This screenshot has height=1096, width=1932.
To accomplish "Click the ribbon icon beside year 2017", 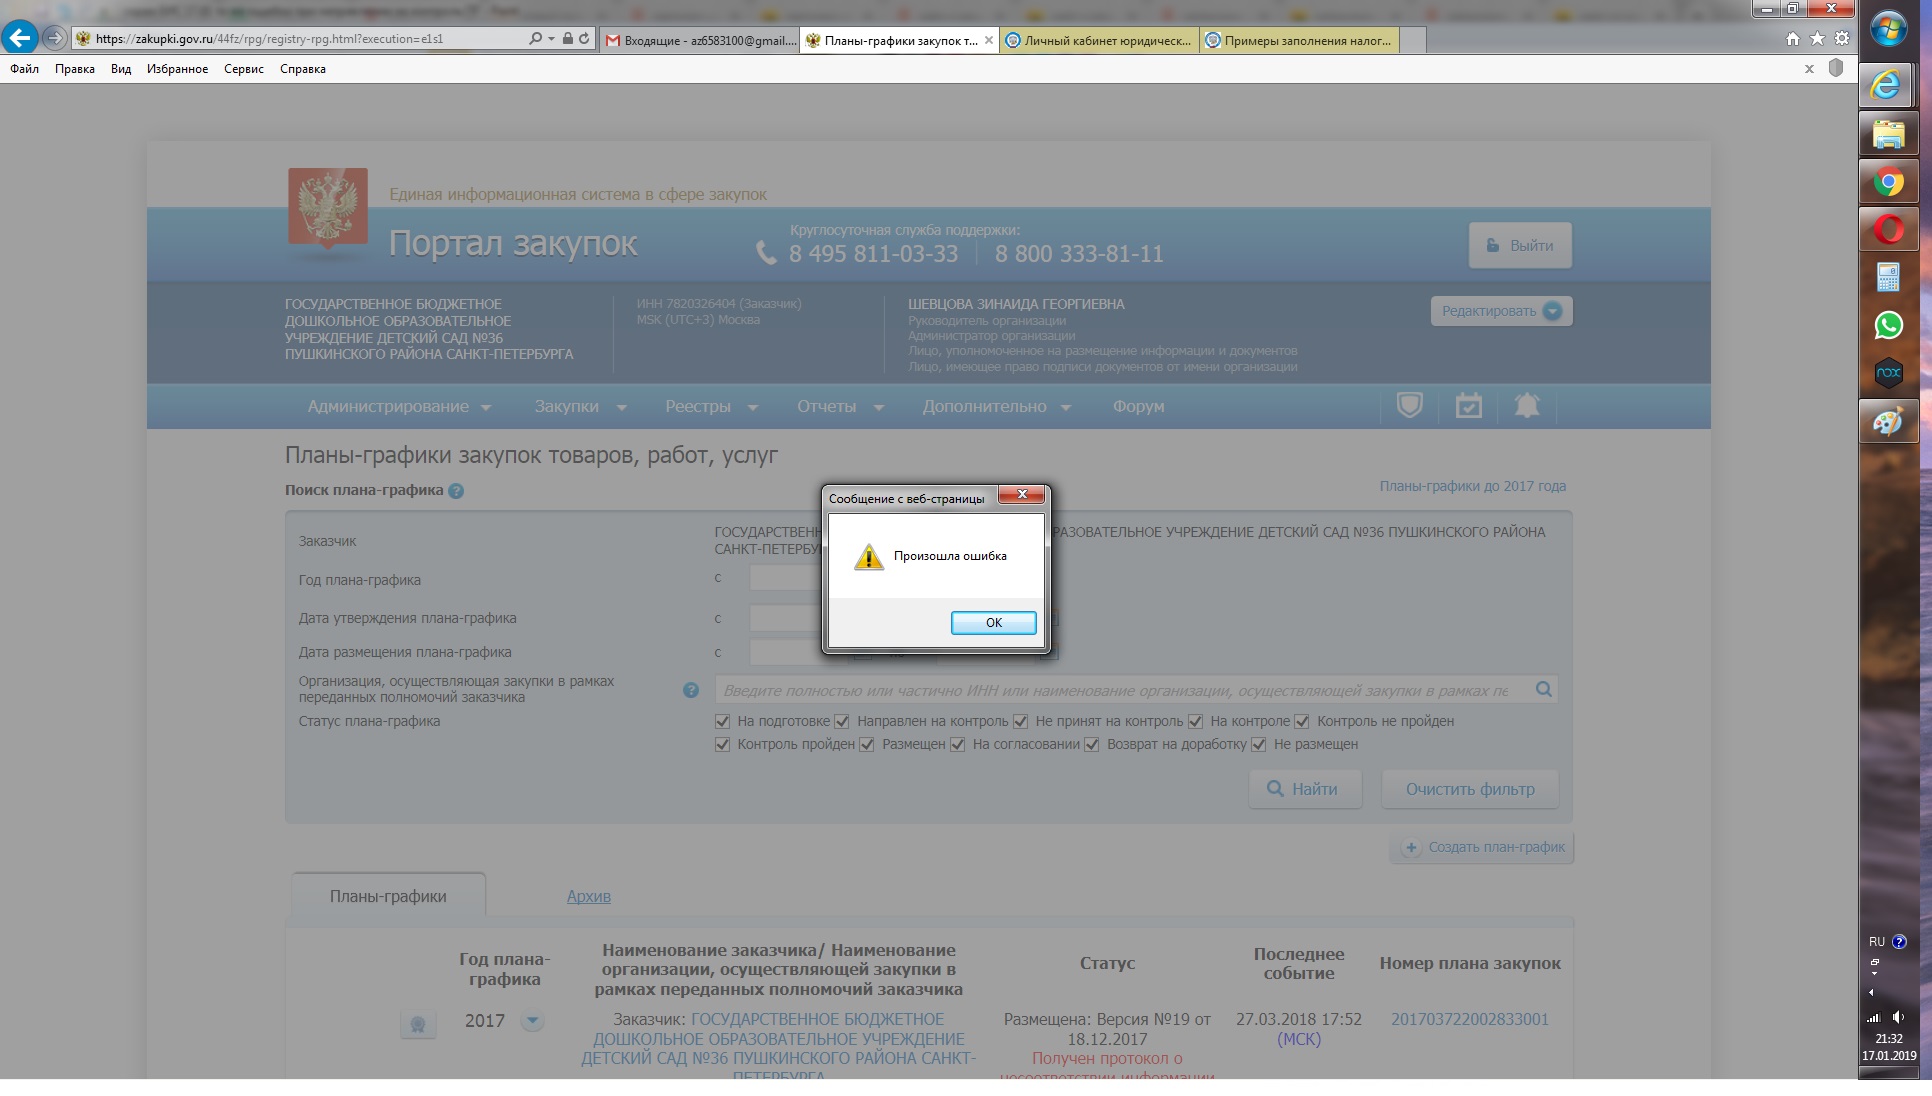I will (x=418, y=1024).
